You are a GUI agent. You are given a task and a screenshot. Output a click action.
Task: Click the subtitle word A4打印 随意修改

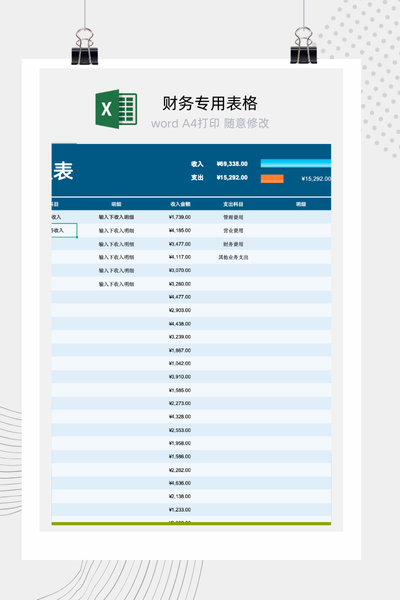[x=210, y=123]
